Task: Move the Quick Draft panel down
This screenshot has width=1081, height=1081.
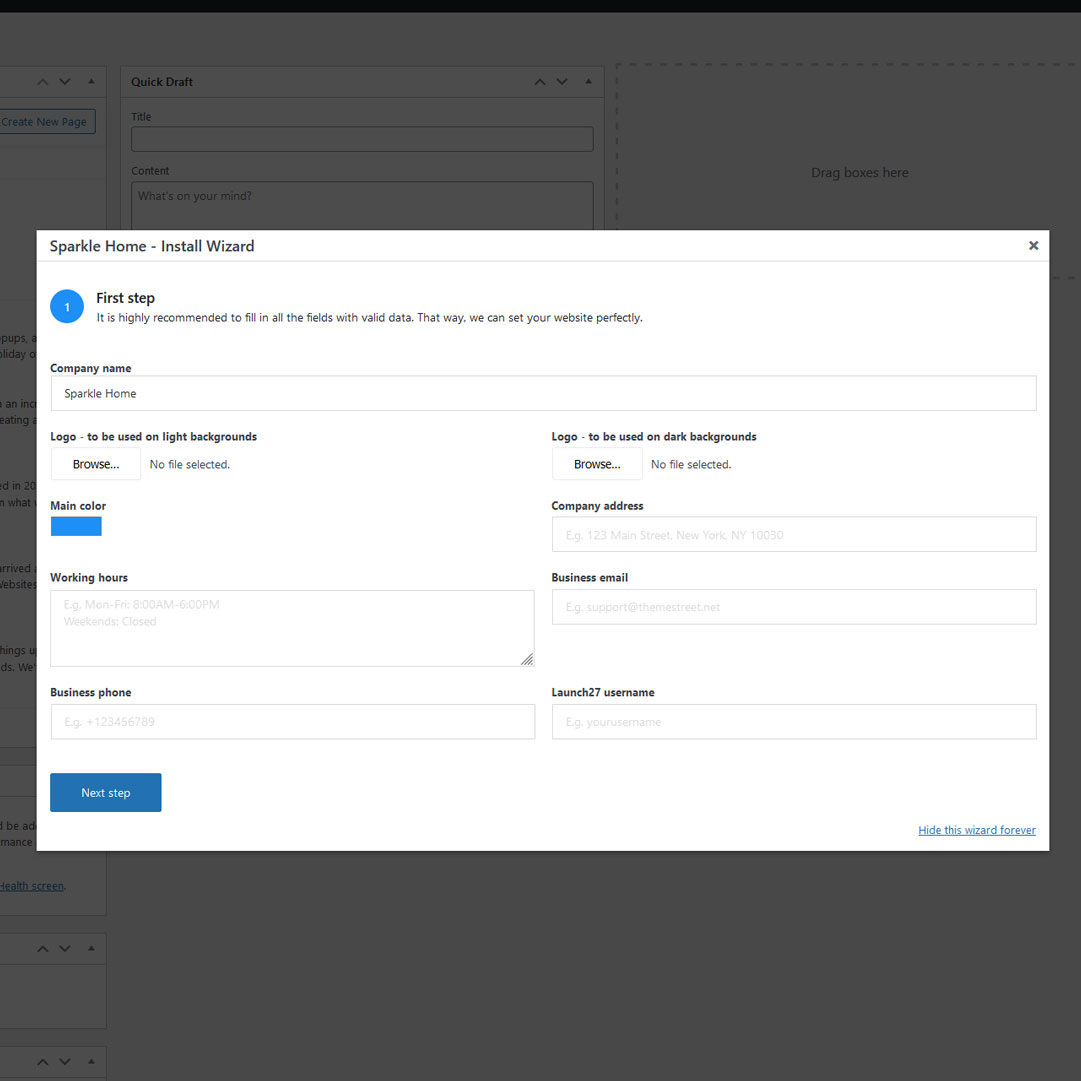Action: (x=562, y=82)
